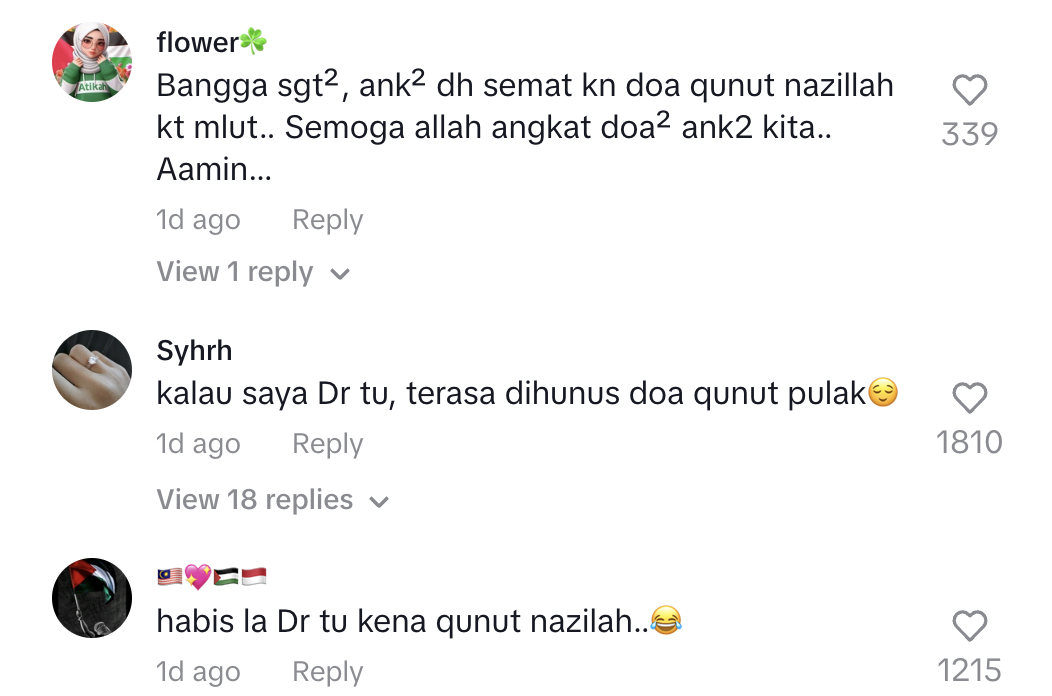The image size is (1052, 696).
Task: Open the Palestine flag avatar profile
Action: tap(92, 597)
